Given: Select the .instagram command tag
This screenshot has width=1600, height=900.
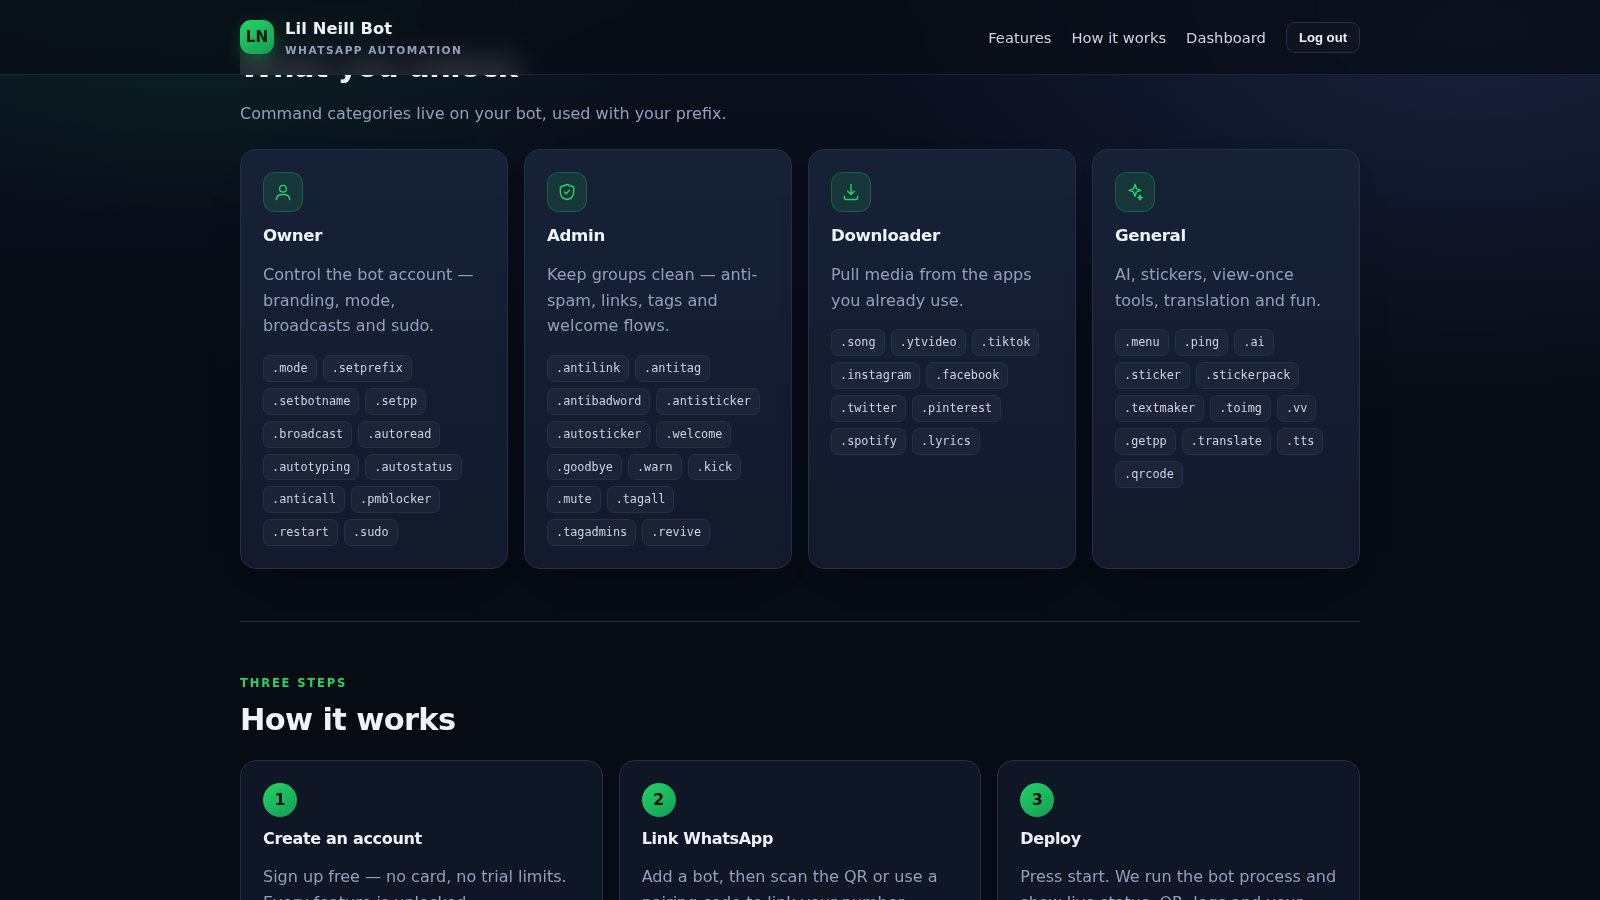Looking at the screenshot, I should click(875, 375).
